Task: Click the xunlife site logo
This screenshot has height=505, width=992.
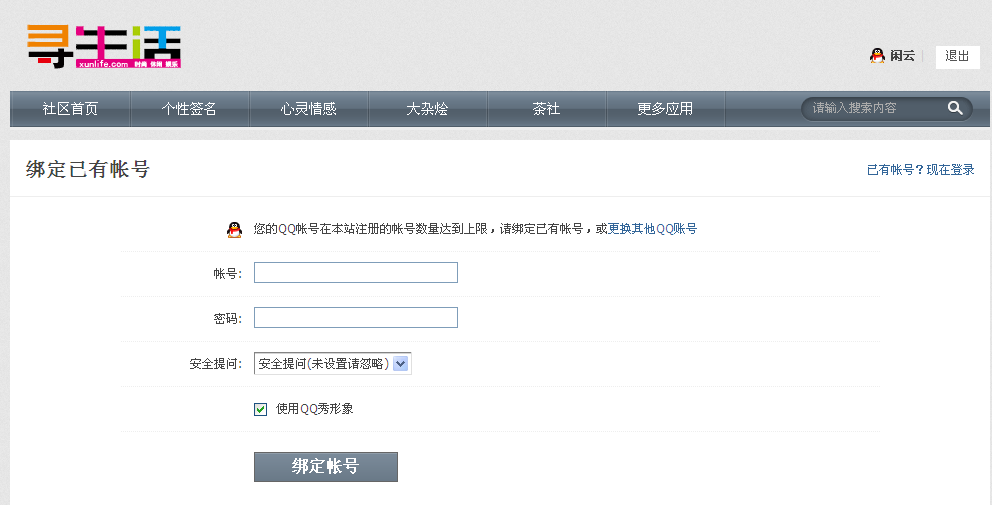Action: click(x=103, y=47)
